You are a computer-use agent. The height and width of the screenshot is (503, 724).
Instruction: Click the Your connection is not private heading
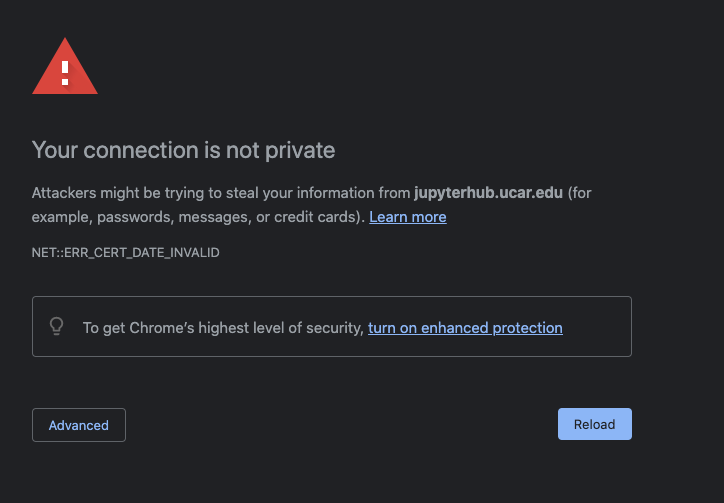(183, 150)
